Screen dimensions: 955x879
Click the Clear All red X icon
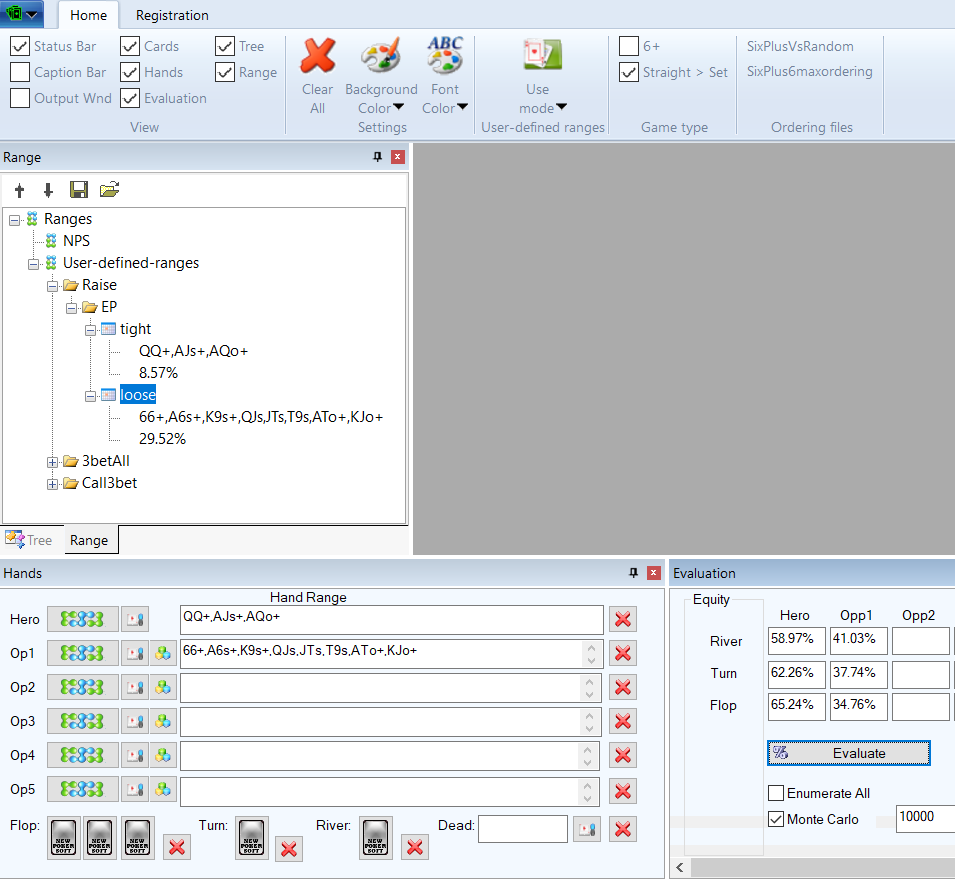[x=318, y=56]
